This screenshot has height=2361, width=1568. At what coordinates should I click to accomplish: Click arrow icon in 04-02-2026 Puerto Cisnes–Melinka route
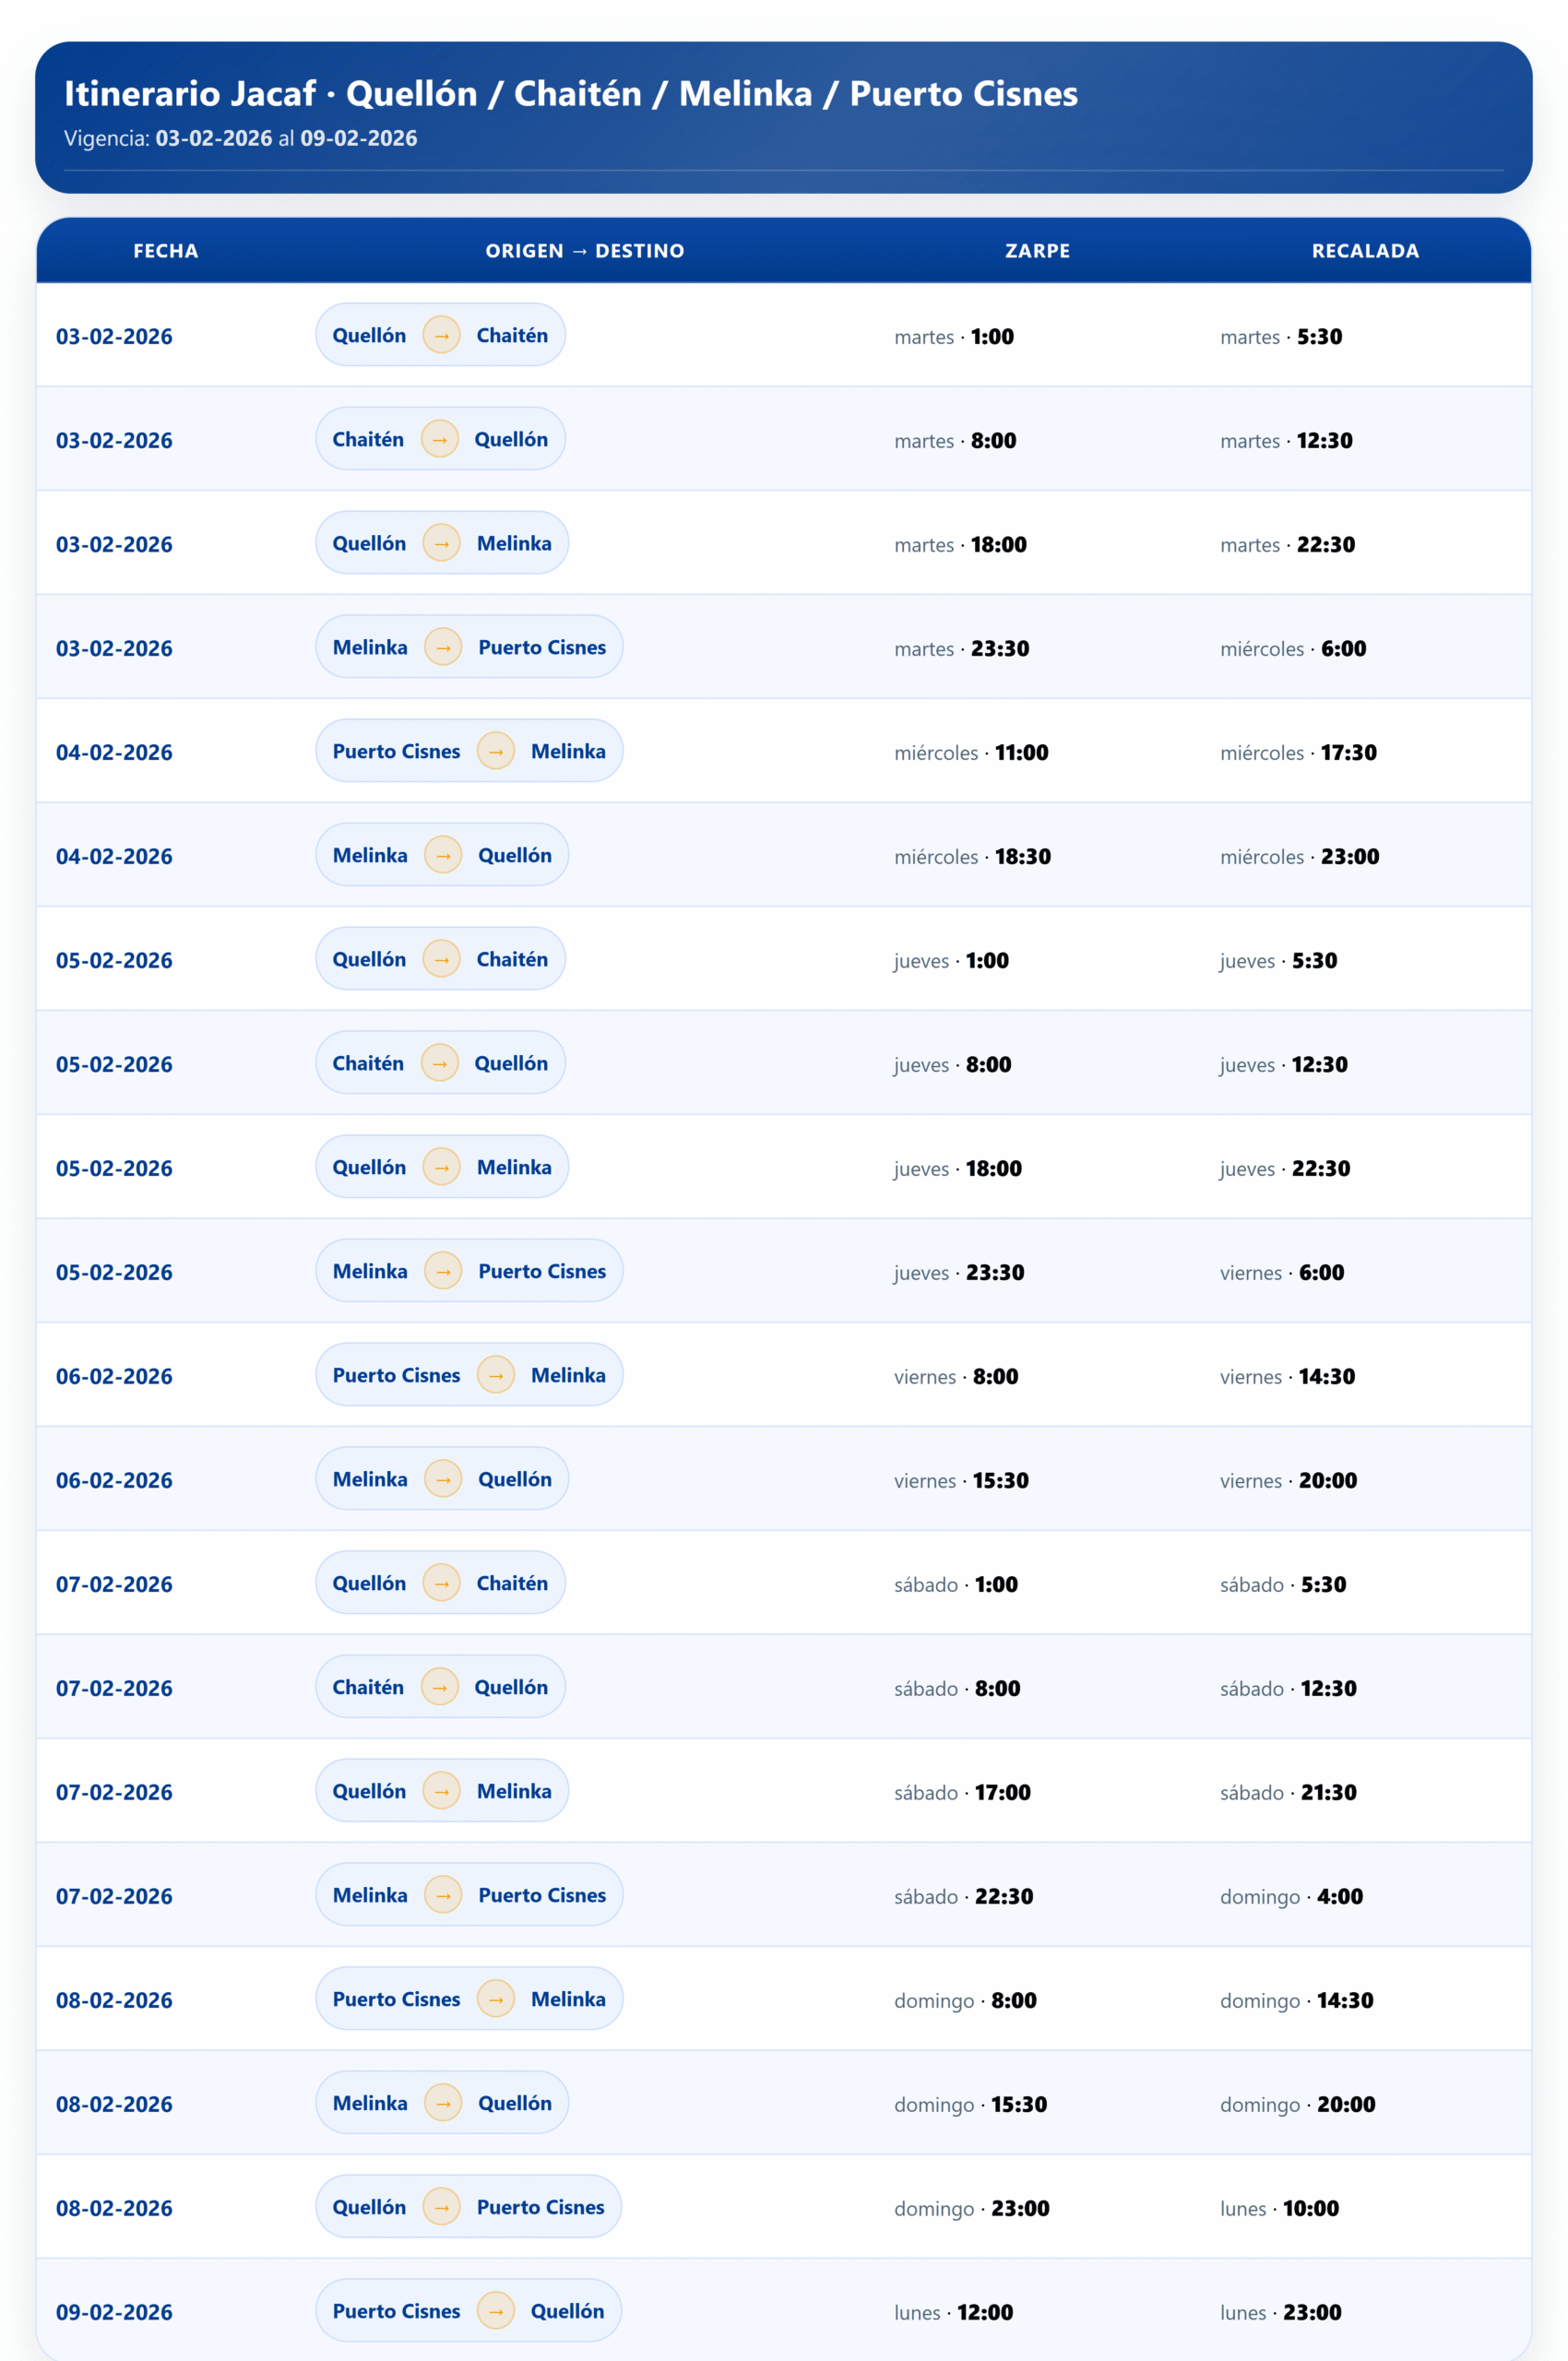coord(495,751)
